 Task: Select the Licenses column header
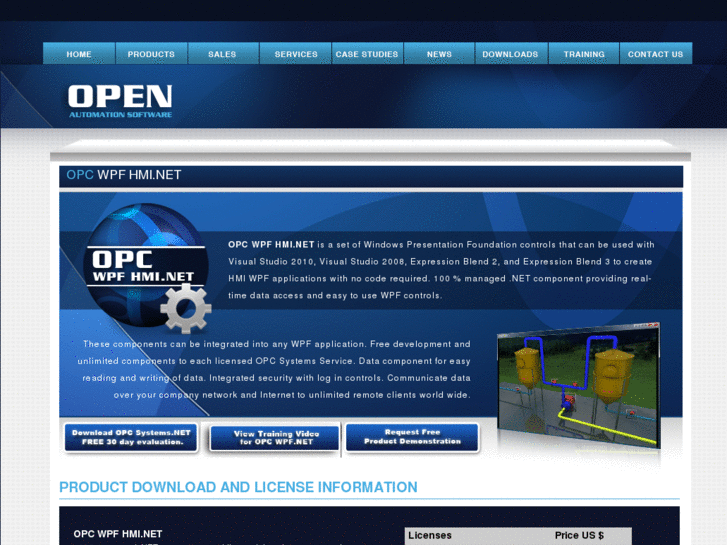(430, 535)
